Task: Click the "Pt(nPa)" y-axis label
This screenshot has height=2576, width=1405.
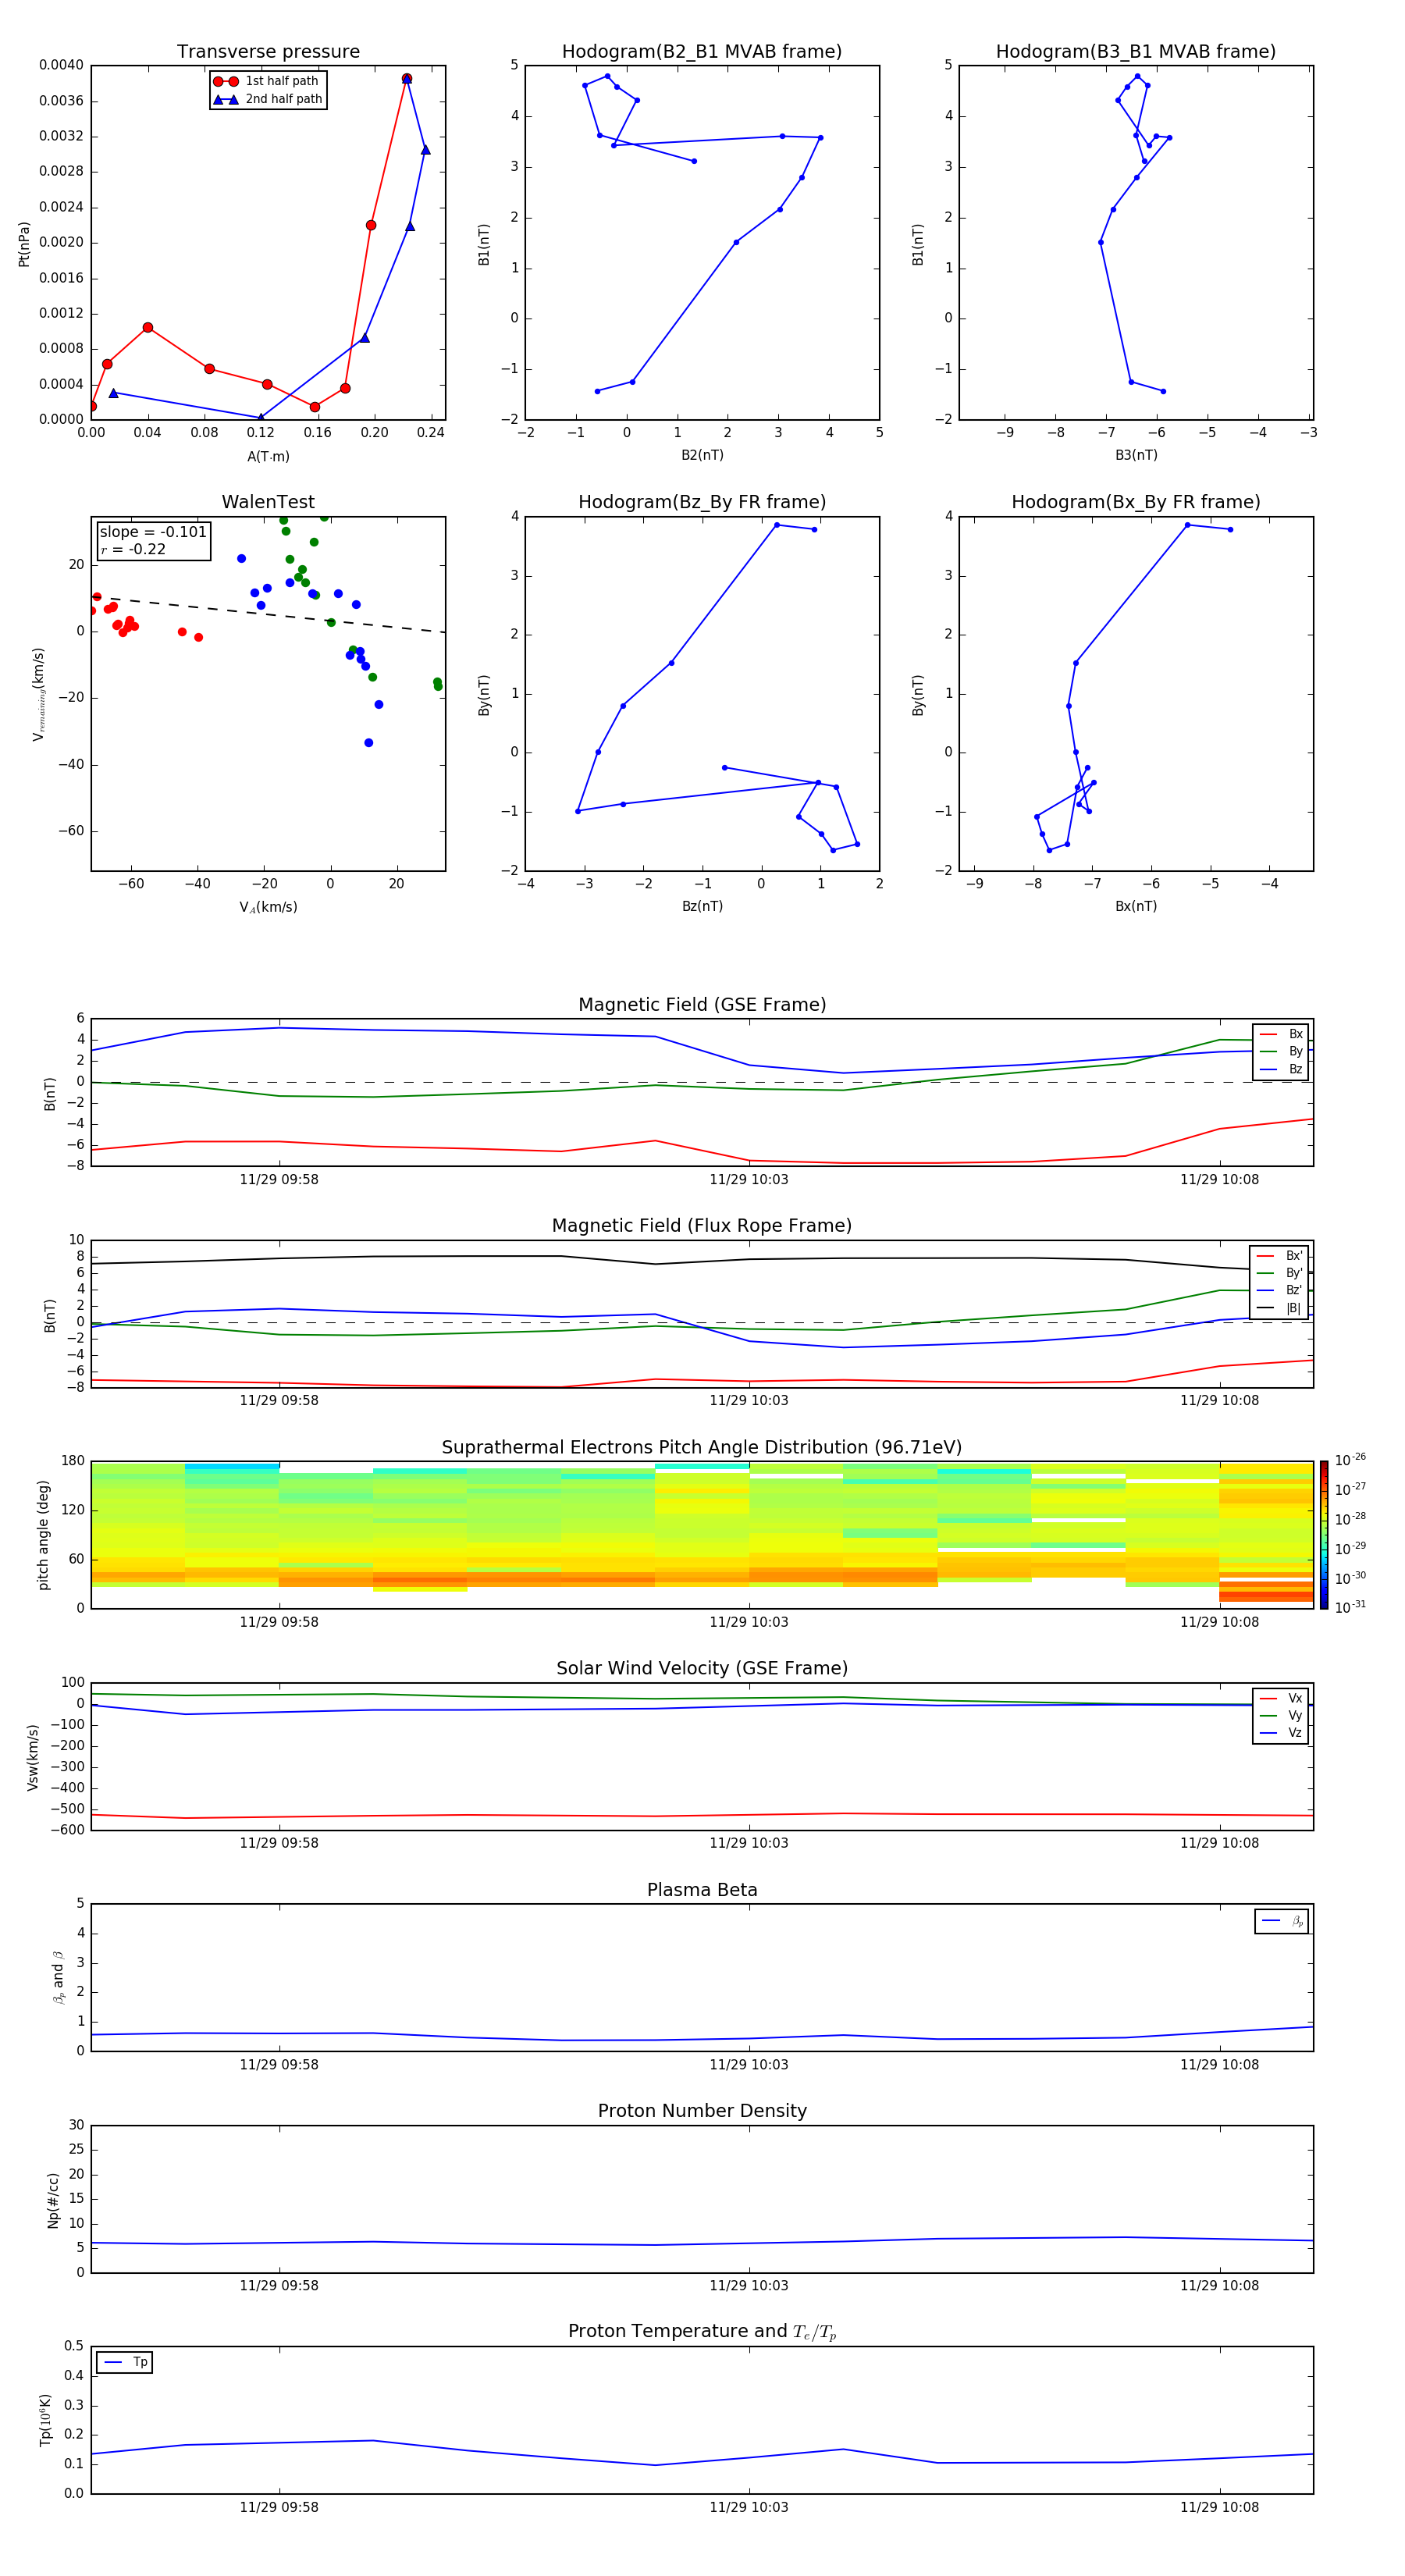Action: click(x=24, y=243)
